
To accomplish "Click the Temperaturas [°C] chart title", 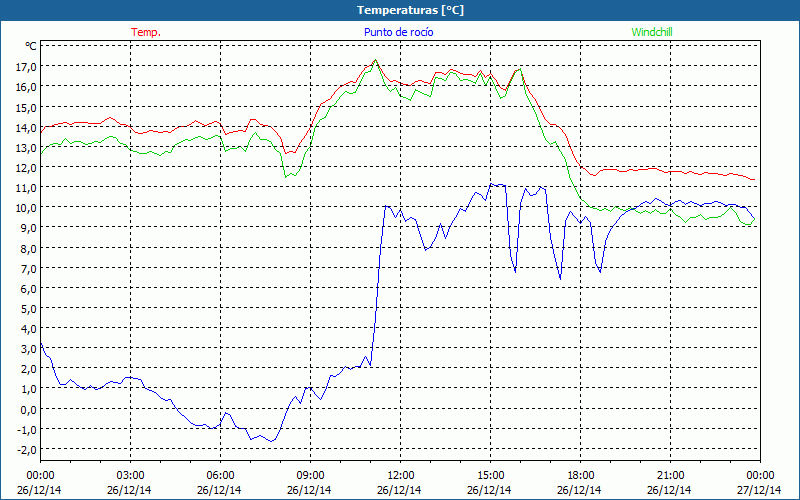I will [x=410, y=10].
